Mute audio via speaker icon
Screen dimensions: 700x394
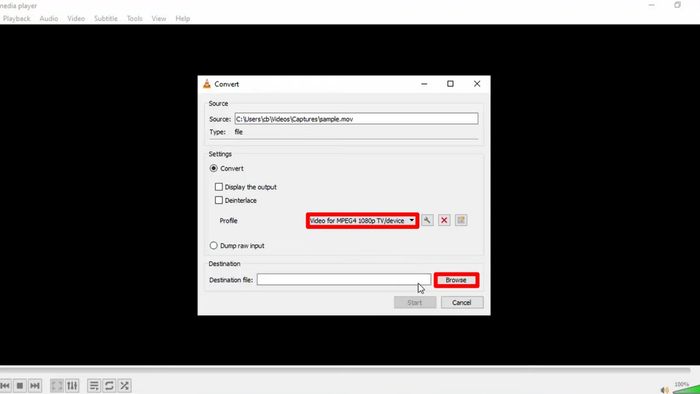[665, 390]
